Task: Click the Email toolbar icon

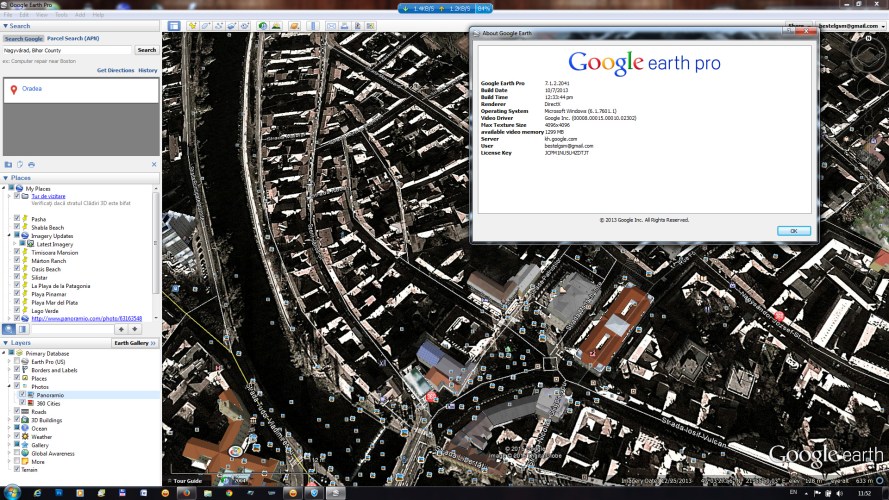Action: (324, 25)
